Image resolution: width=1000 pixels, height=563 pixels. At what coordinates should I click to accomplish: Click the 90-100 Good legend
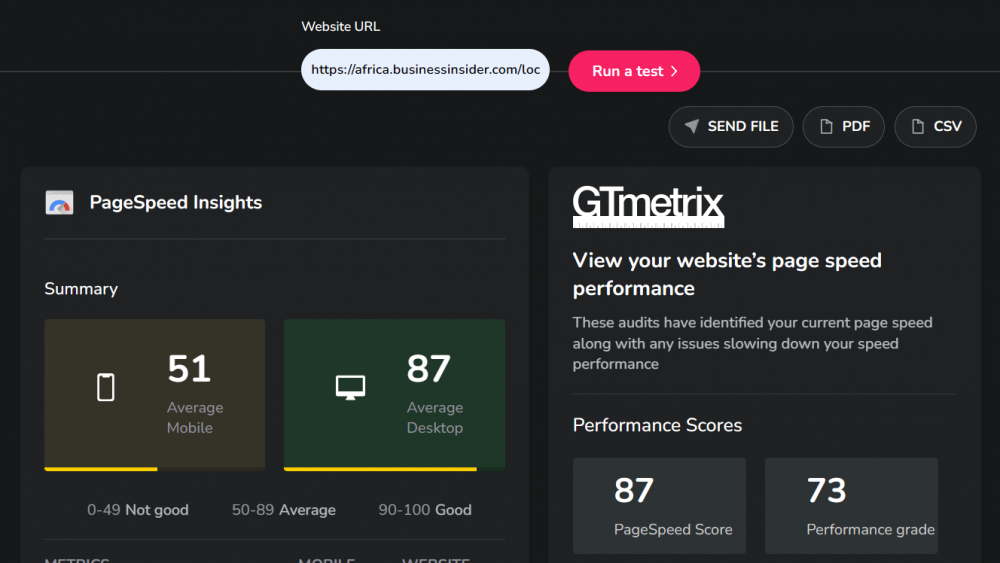(x=425, y=510)
